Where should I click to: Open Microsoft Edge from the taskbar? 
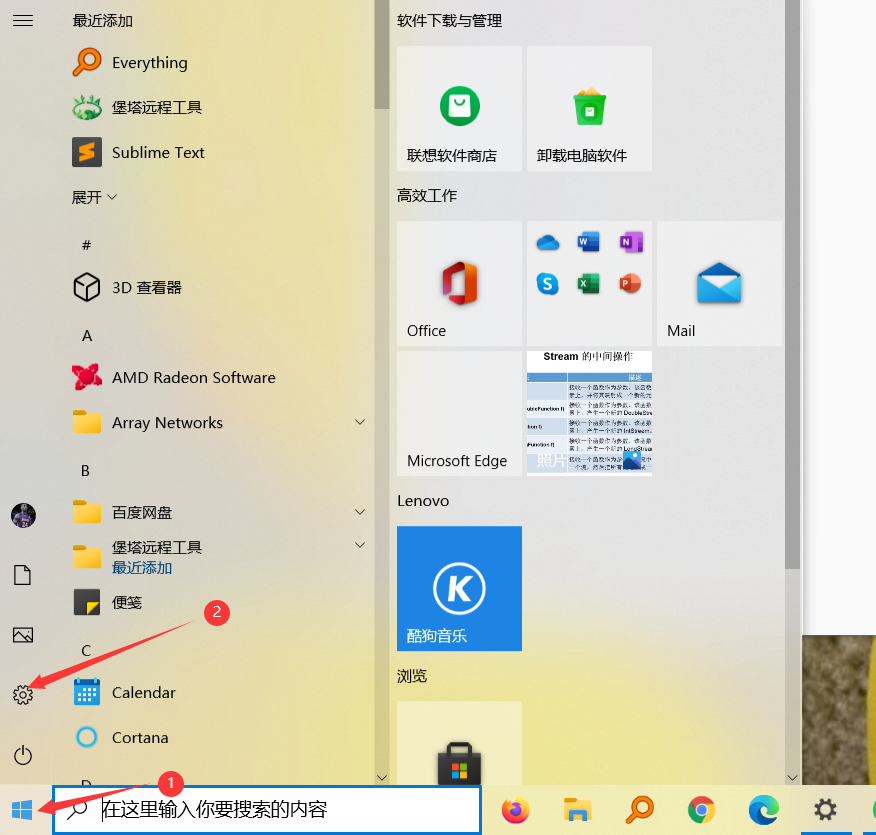click(x=764, y=809)
